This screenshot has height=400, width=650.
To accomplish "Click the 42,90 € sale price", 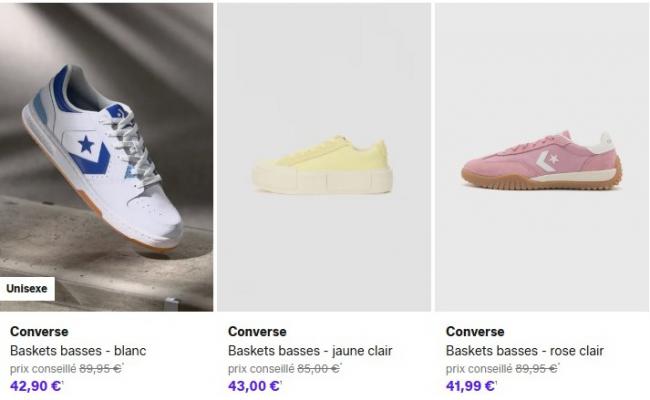I will point(36,386).
